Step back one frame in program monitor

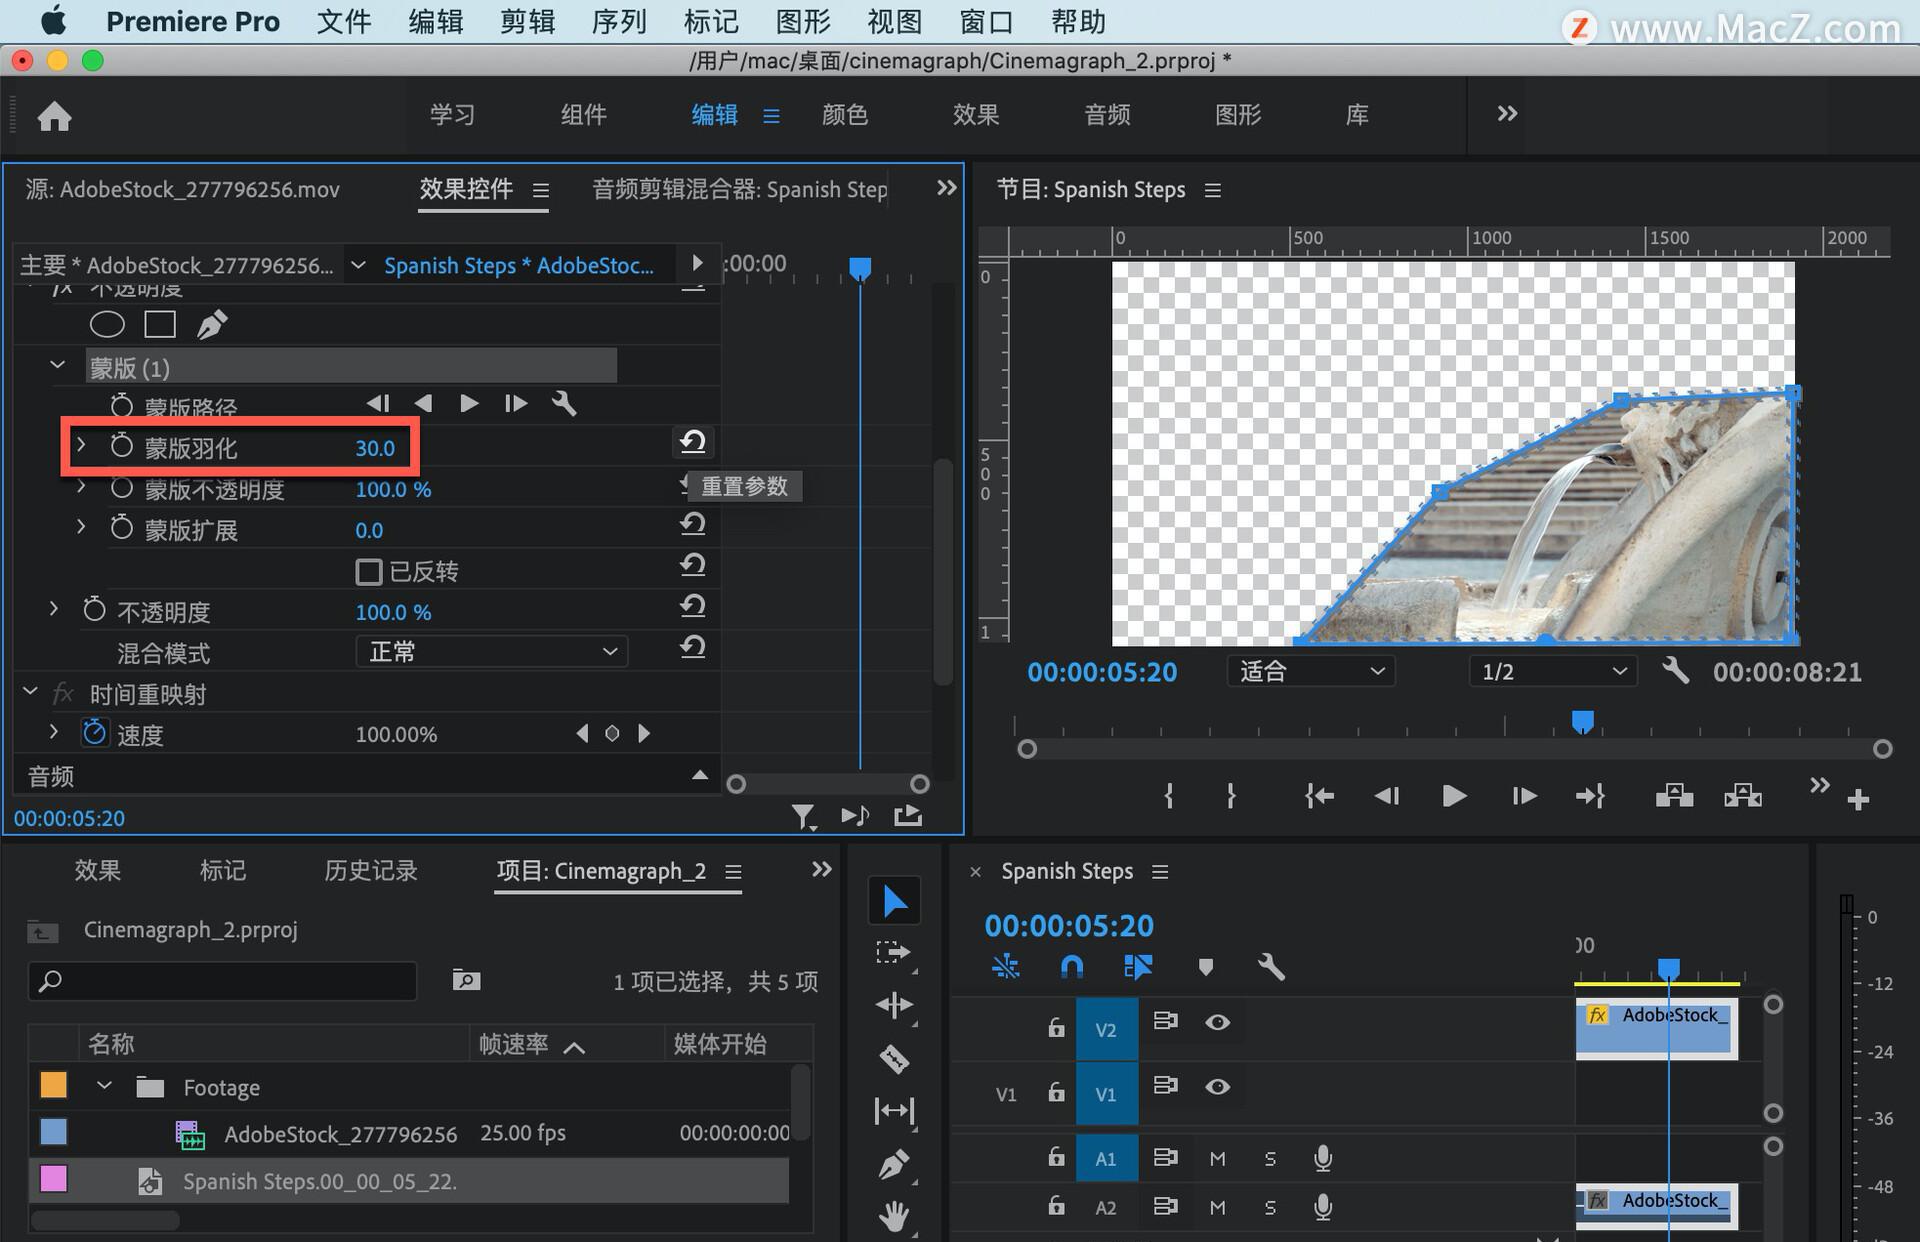click(x=1387, y=796)
